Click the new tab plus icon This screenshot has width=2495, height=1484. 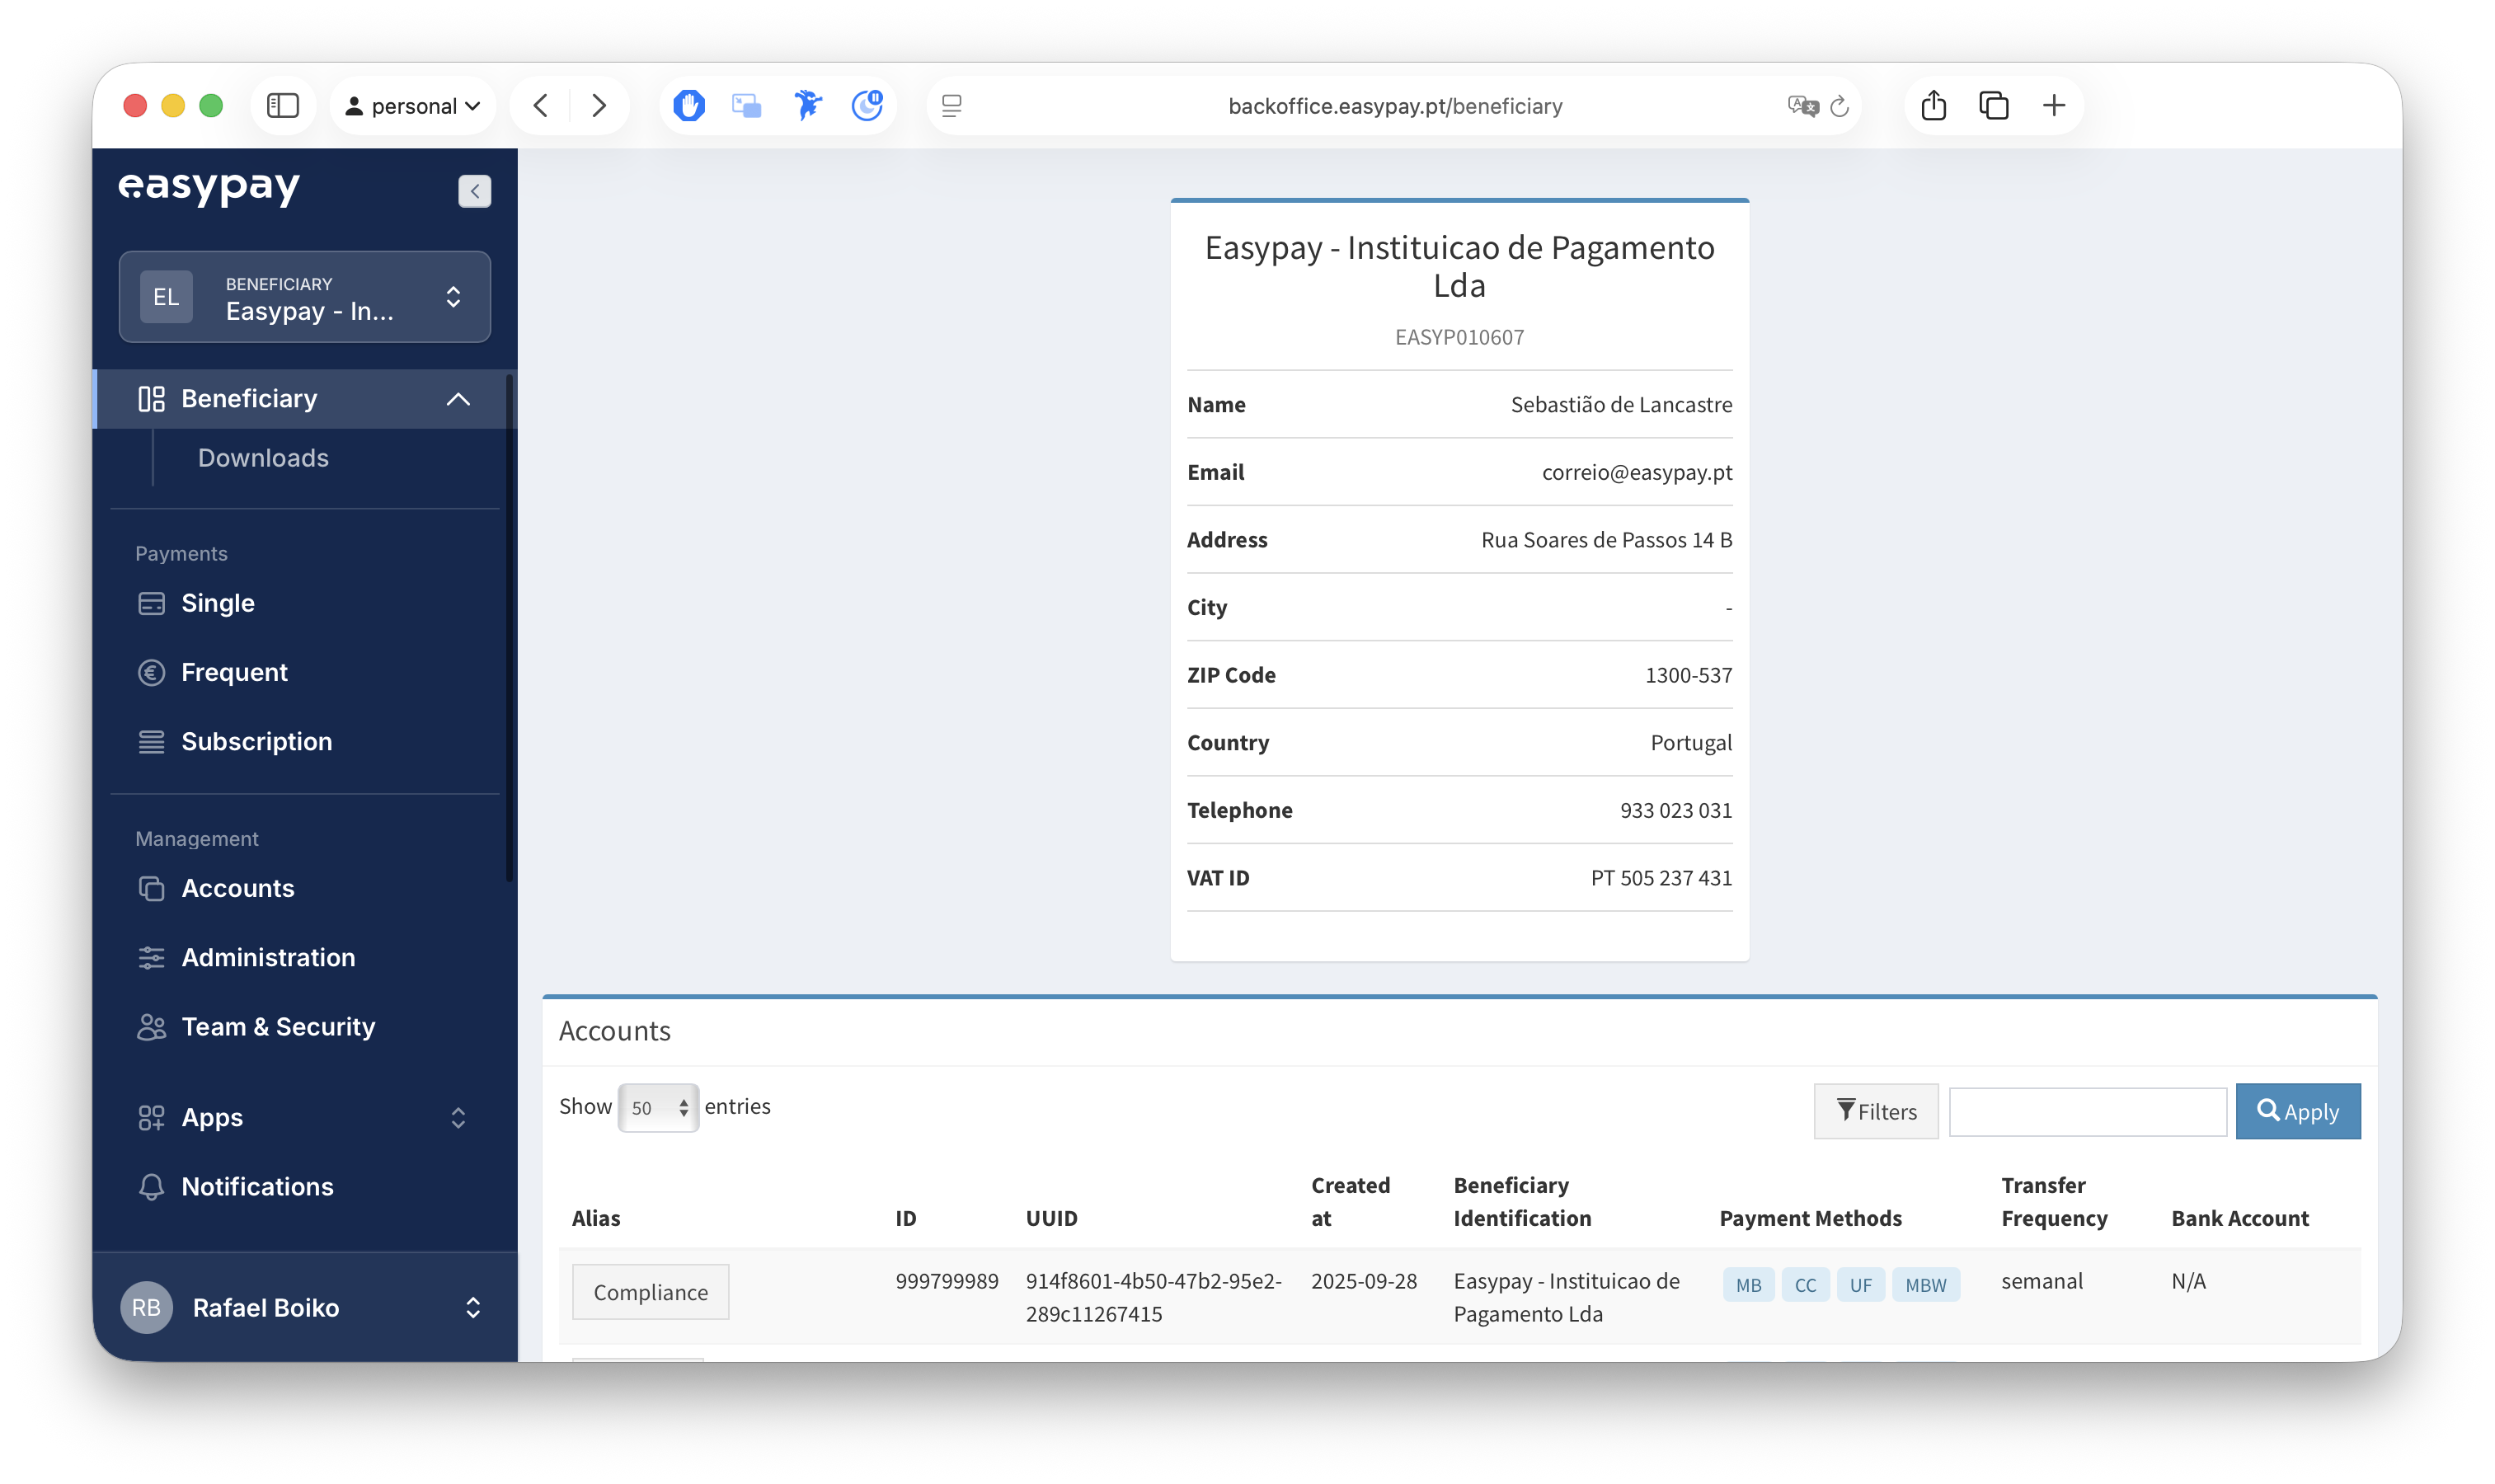point(2053,105)
